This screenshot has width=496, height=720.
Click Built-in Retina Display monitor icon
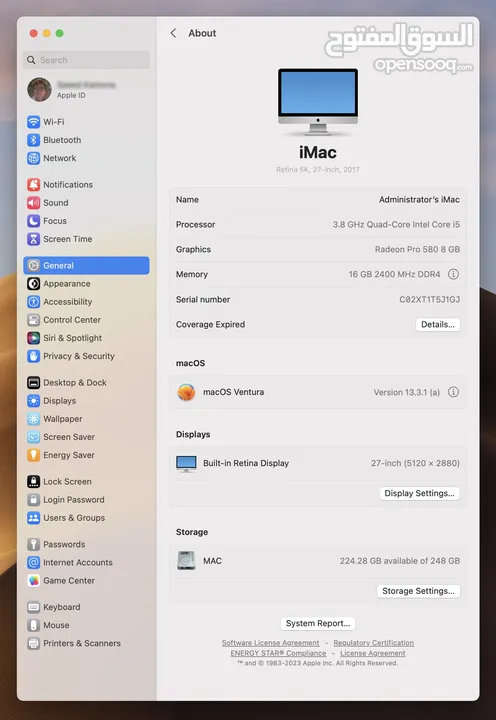click(x=186, y=463)
